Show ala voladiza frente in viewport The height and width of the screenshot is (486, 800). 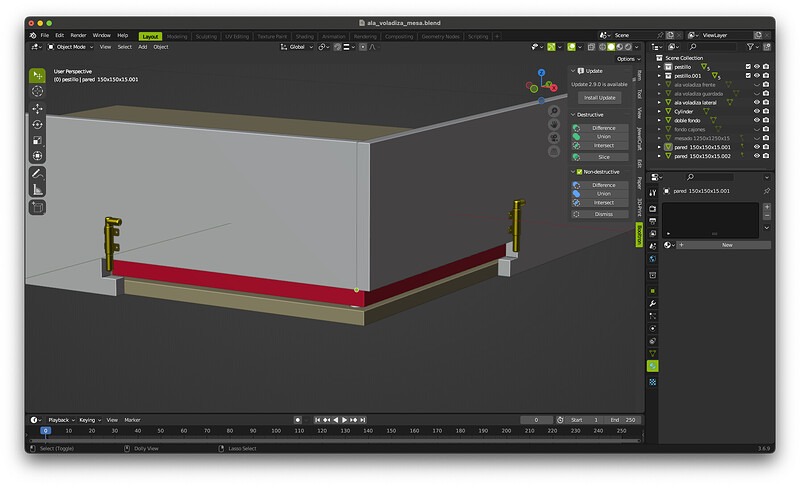point(757,85)
